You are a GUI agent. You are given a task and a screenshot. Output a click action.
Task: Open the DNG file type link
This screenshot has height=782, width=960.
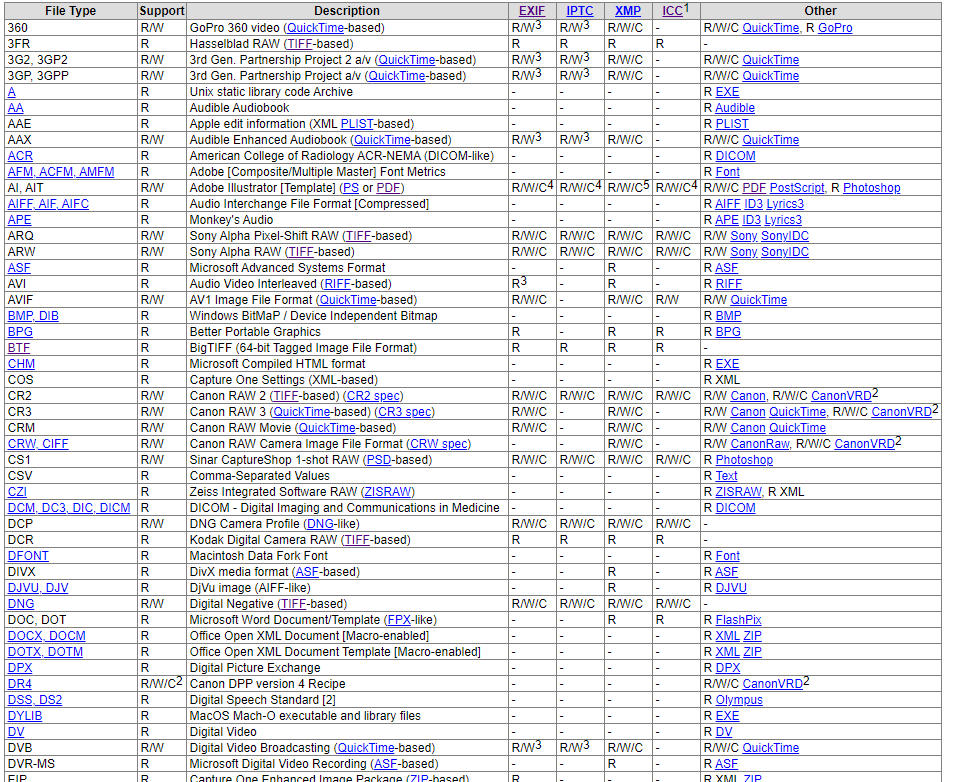(21, 604)
